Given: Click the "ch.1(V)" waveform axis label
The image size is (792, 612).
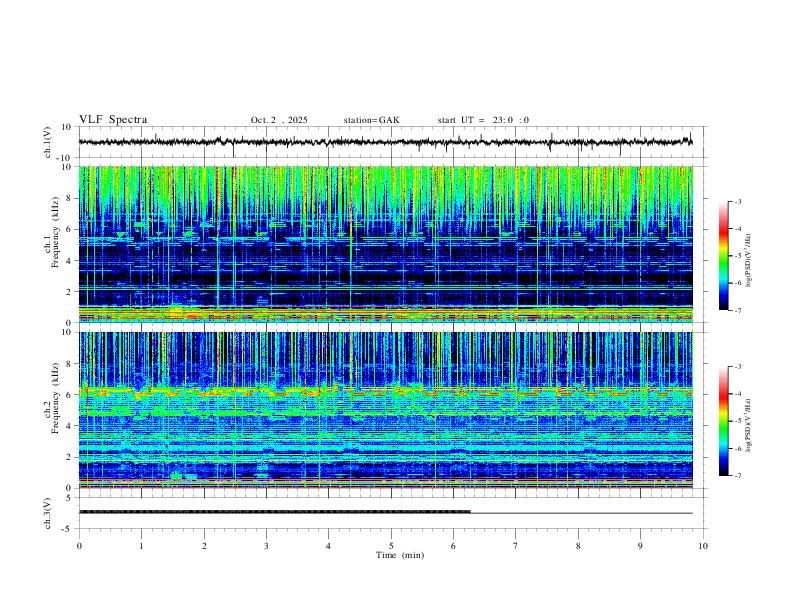Looking at the screenshot, I should tap(48, 142).
